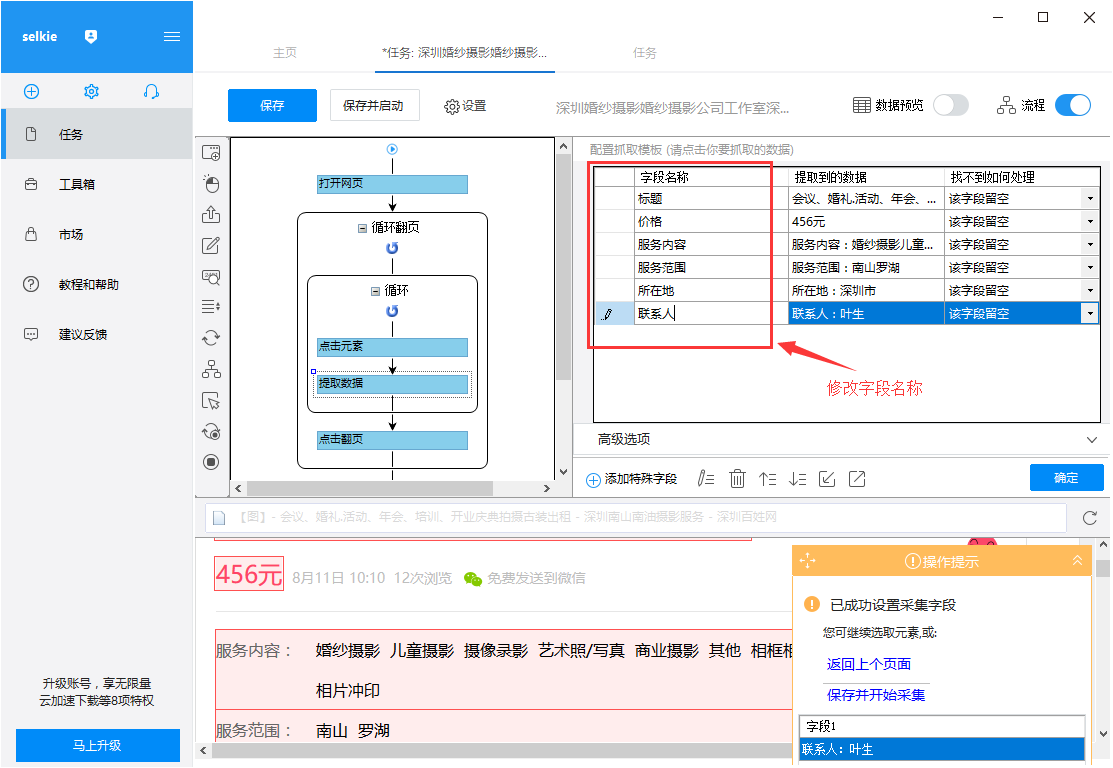Open 任务 in the sidebar
Image resolution: width=1113 pixels, height=768 pixels.
coord(97,134)
